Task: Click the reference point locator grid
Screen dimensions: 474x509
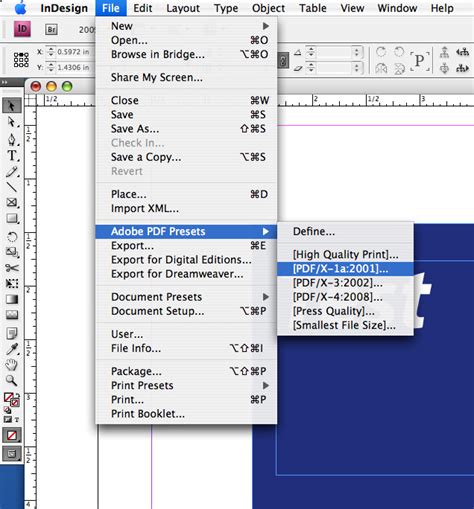Action: (21, 60)
